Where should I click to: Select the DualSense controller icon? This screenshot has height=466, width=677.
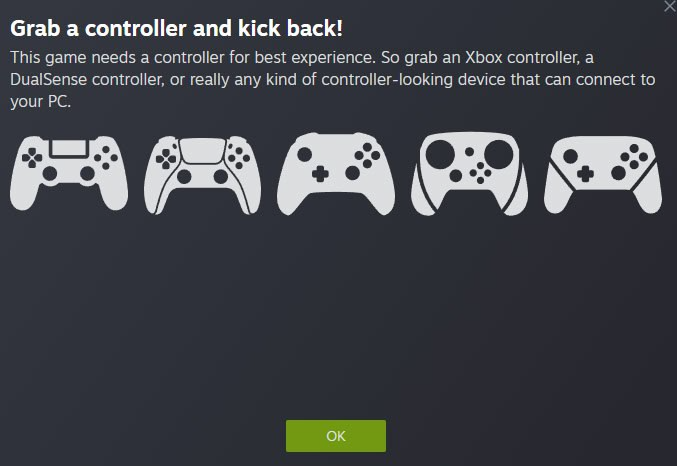pyautogui.click(x=202, y=175)
